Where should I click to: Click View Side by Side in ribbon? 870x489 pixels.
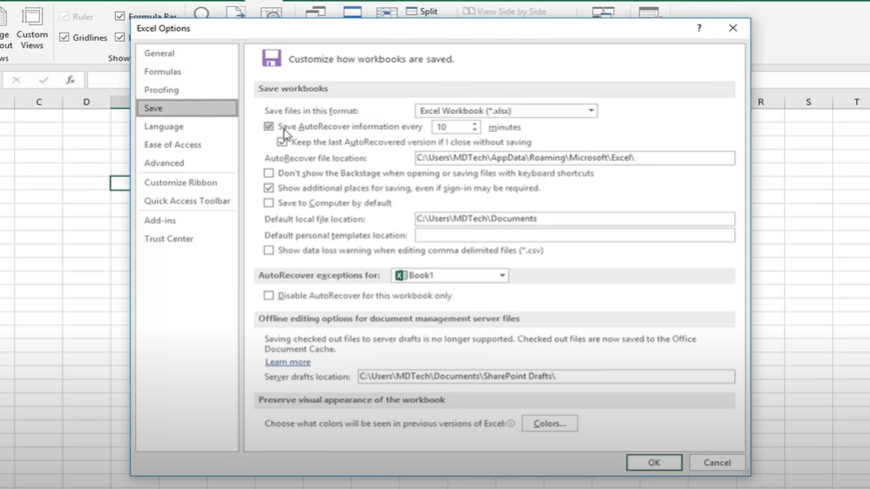click(x=504, y=11)
